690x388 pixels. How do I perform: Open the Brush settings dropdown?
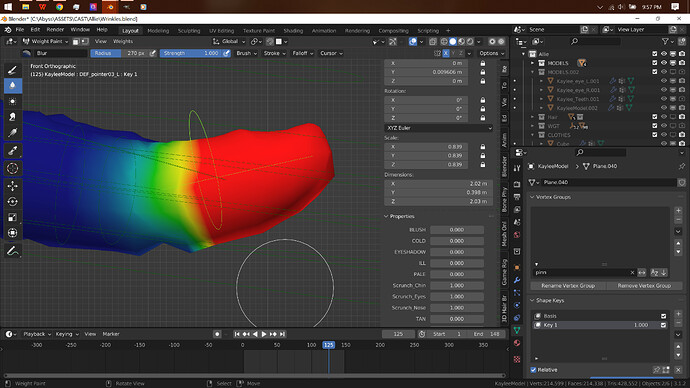(x=246, y=53)
